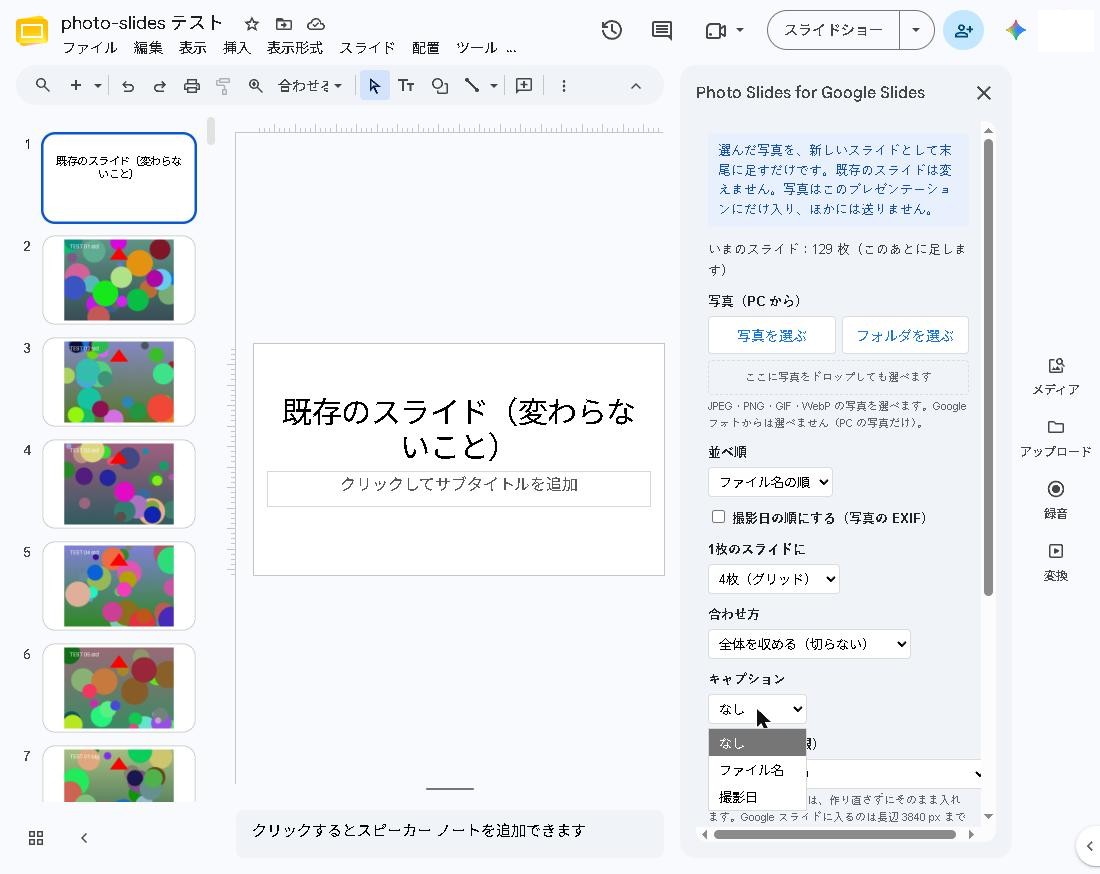Open the スライド menu

coord(367,48)
